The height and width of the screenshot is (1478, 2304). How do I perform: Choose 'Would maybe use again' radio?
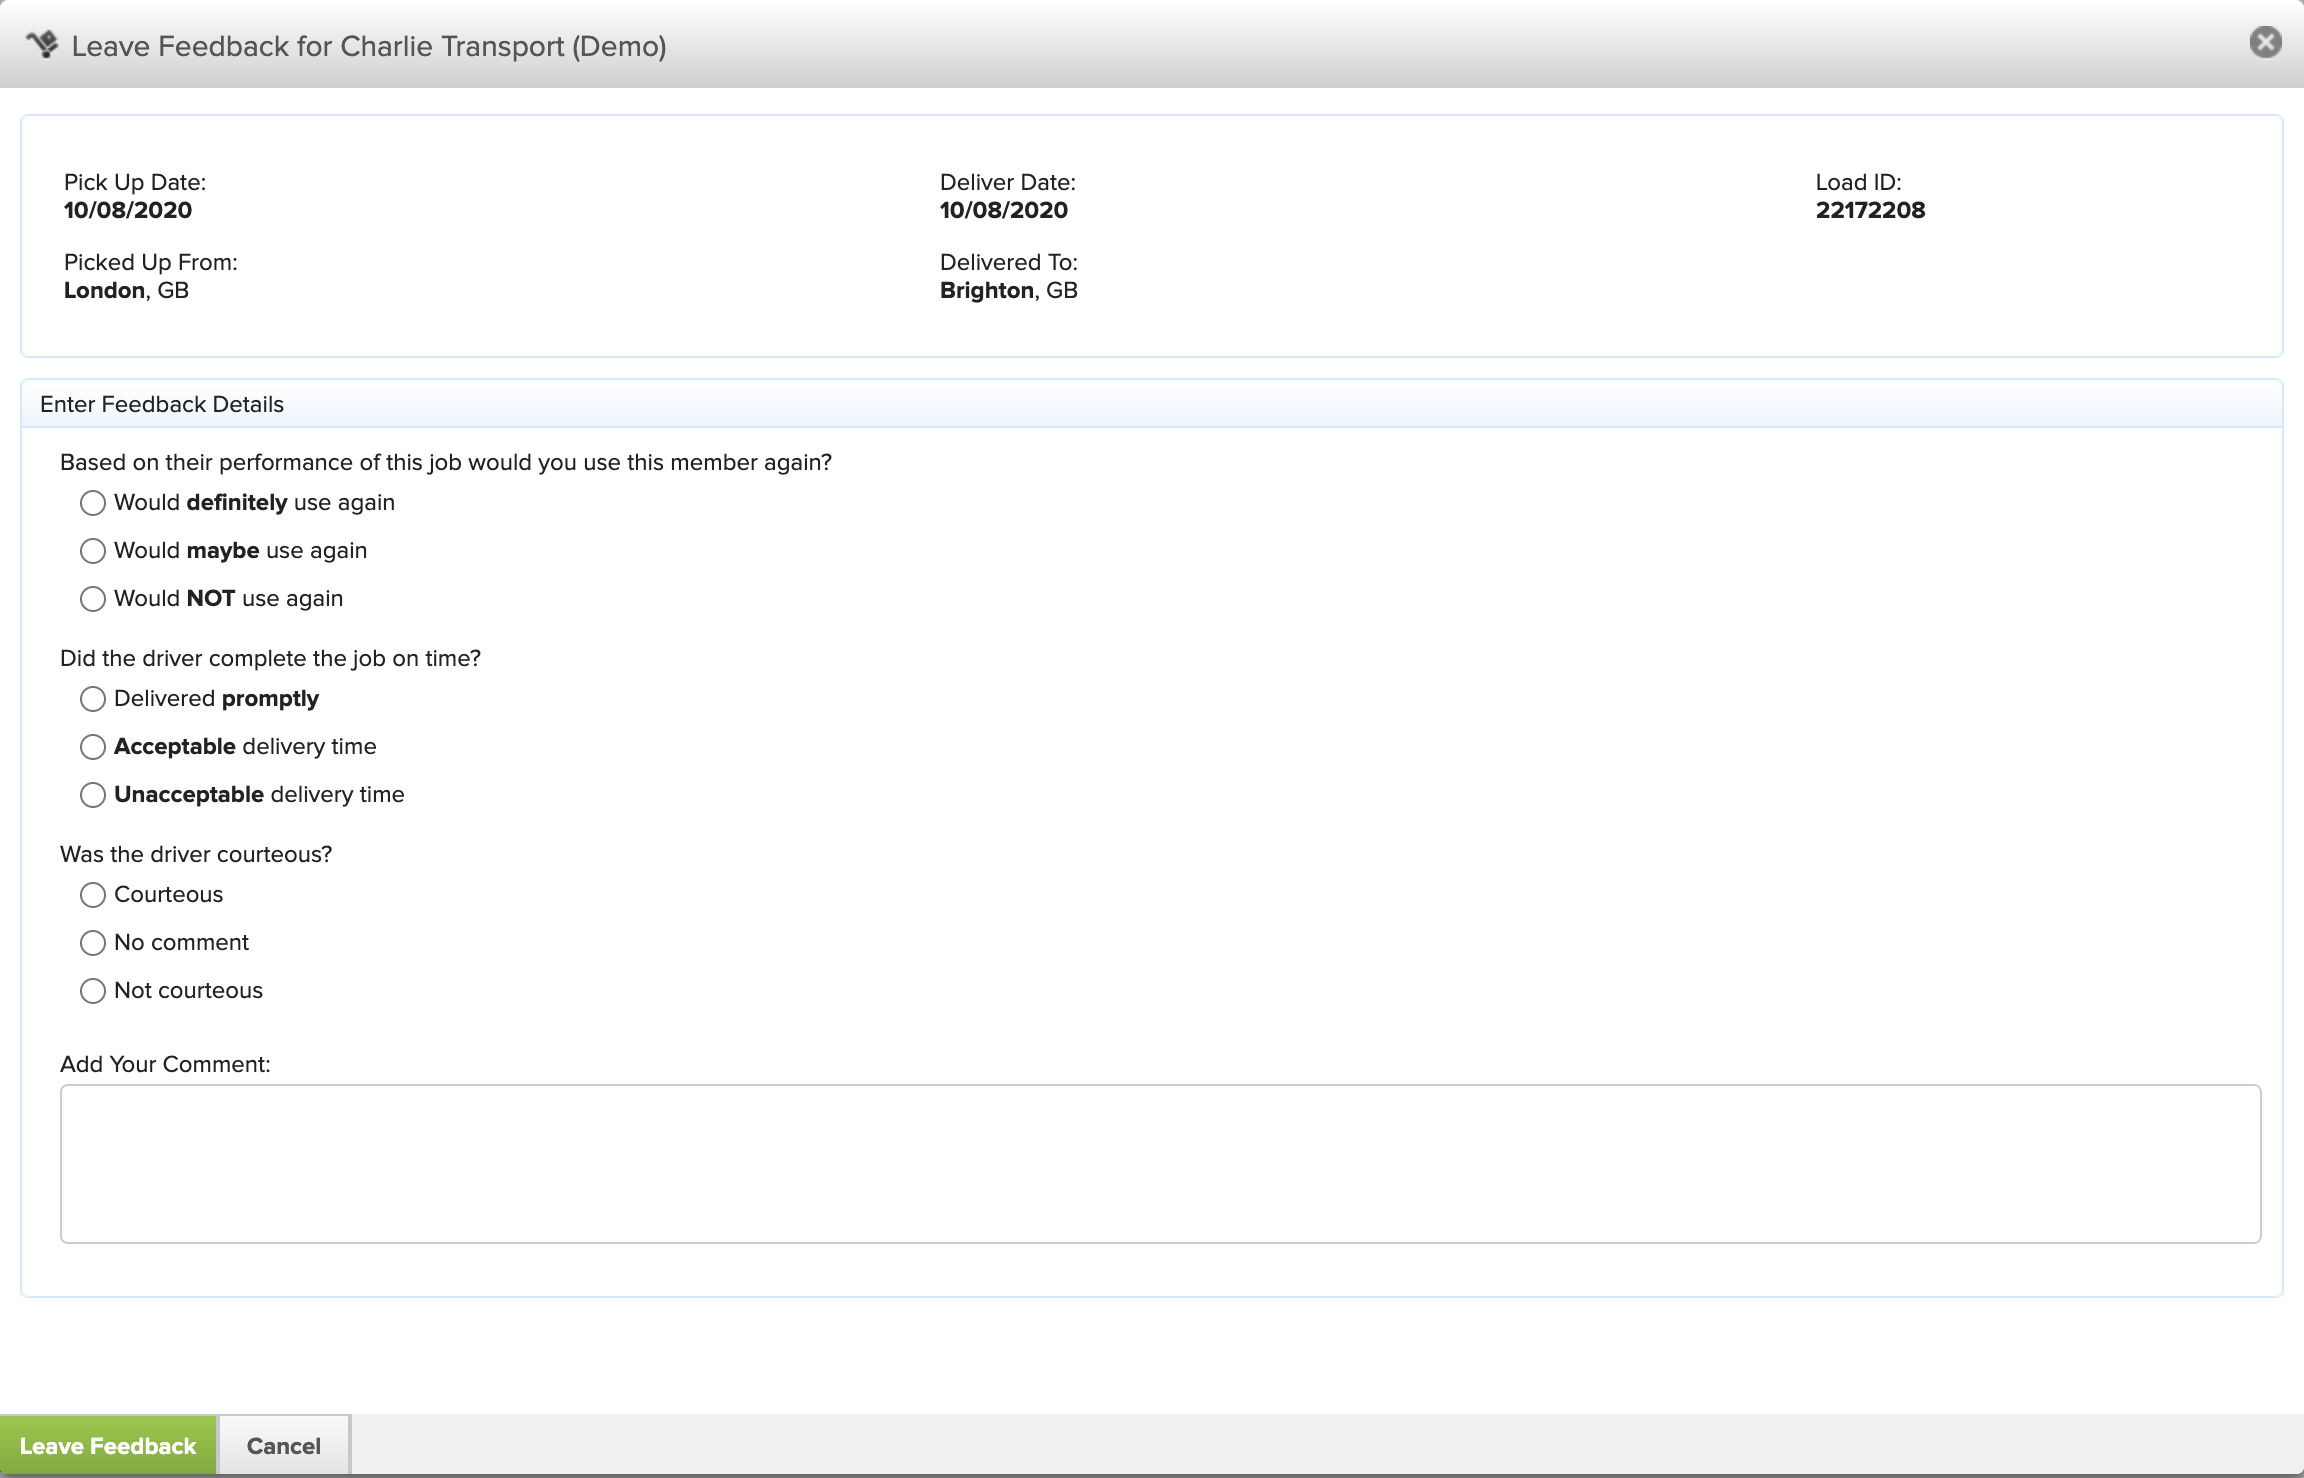pos(93,551)
